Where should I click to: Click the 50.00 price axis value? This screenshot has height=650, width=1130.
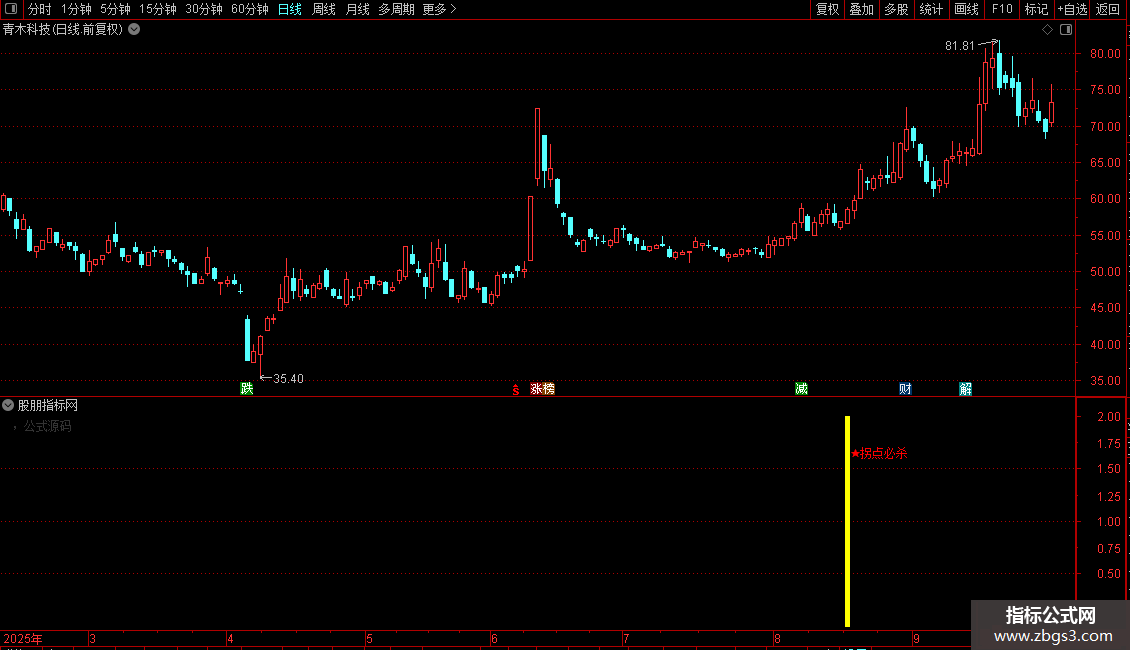coord(1105,272)
